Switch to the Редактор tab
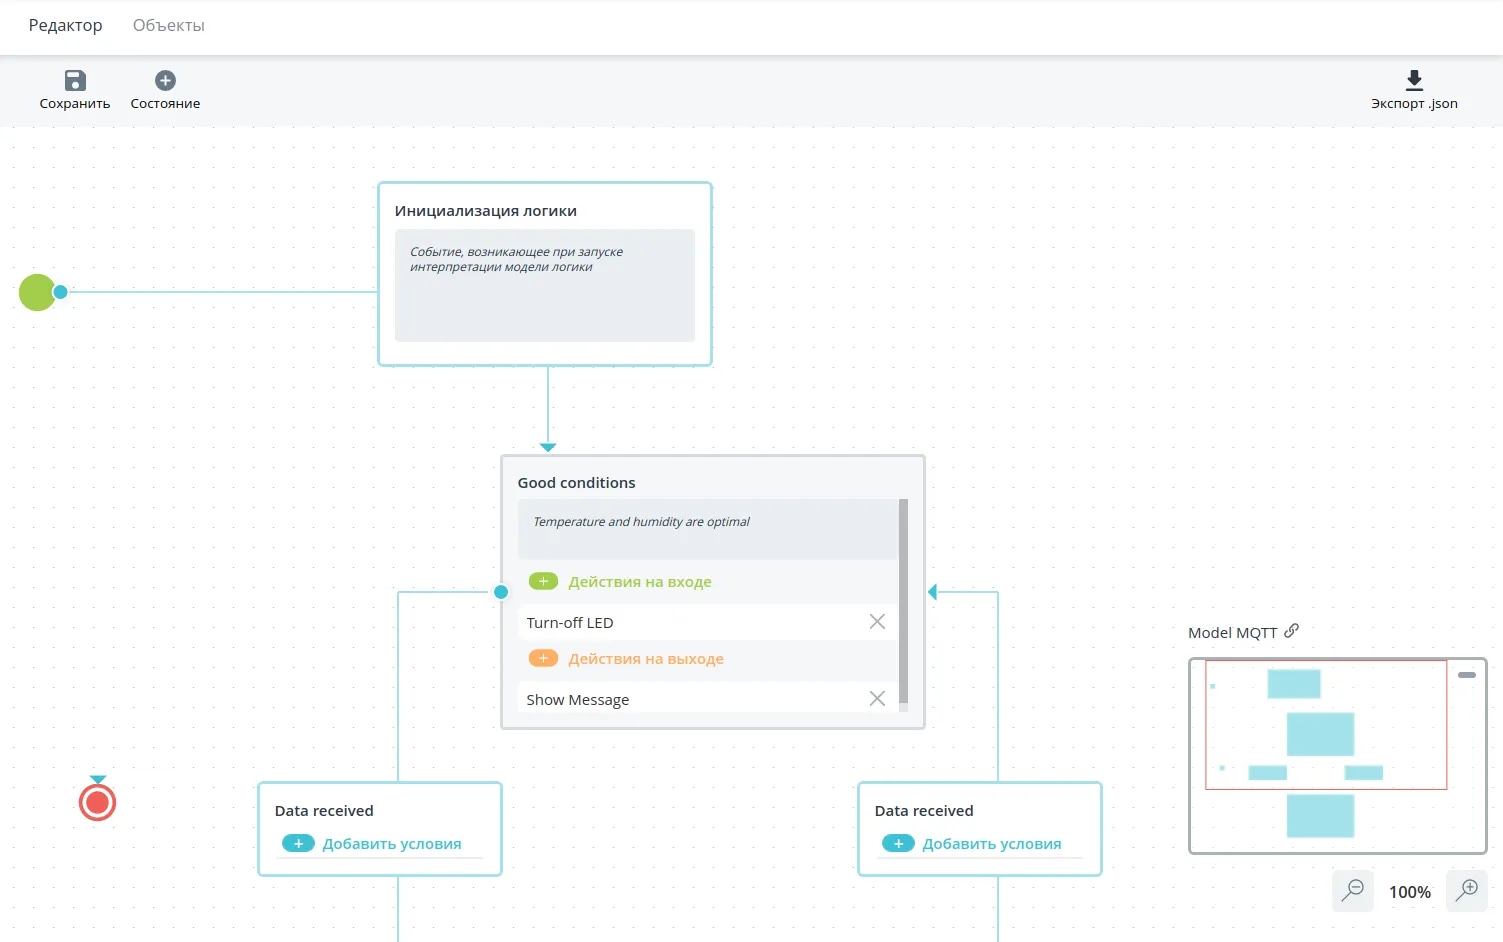Viewport: 1503px width, 942px height. 65,25
